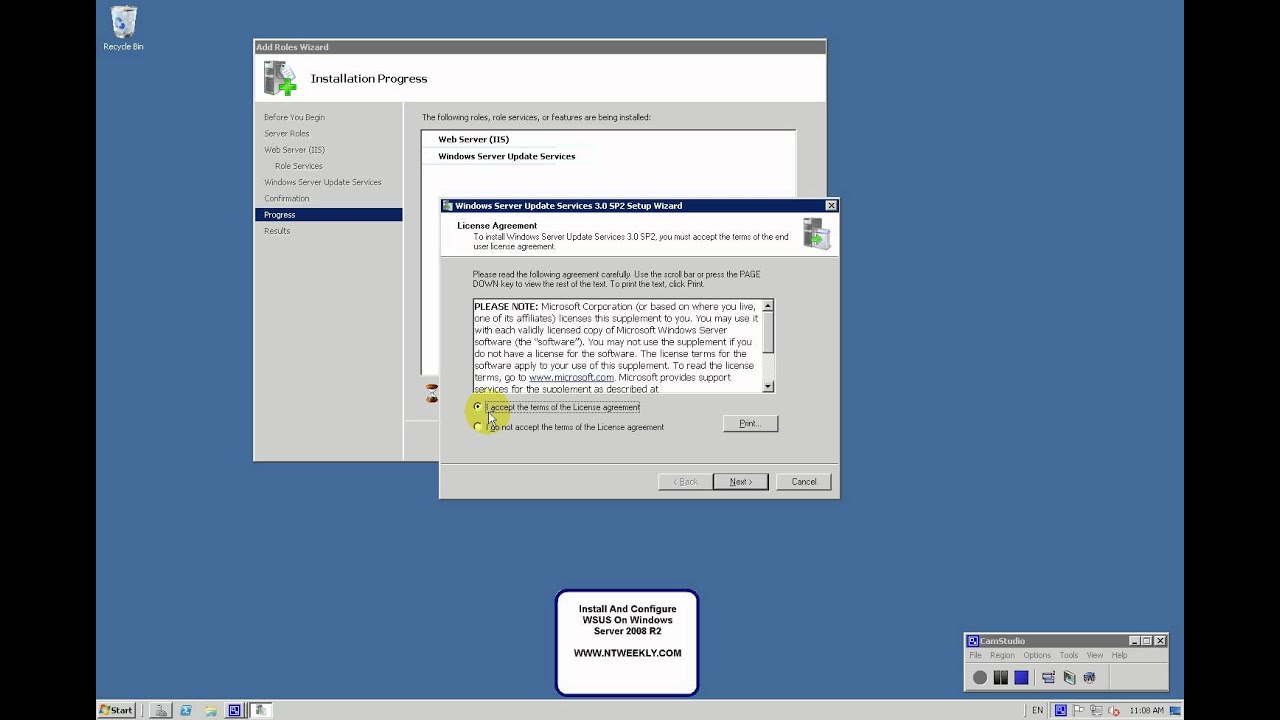Click CamStudio taskbar button

[235, 710]
